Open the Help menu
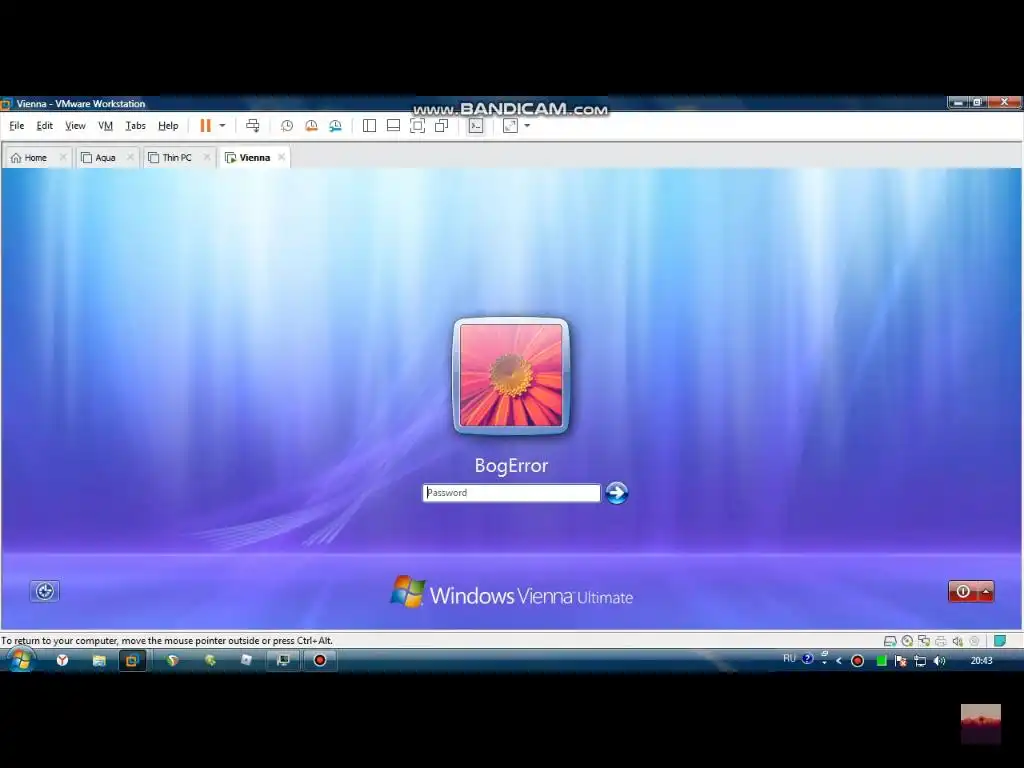Viewport: 1024px width, 768px height. pyautogui.click(x=168, y=125)
